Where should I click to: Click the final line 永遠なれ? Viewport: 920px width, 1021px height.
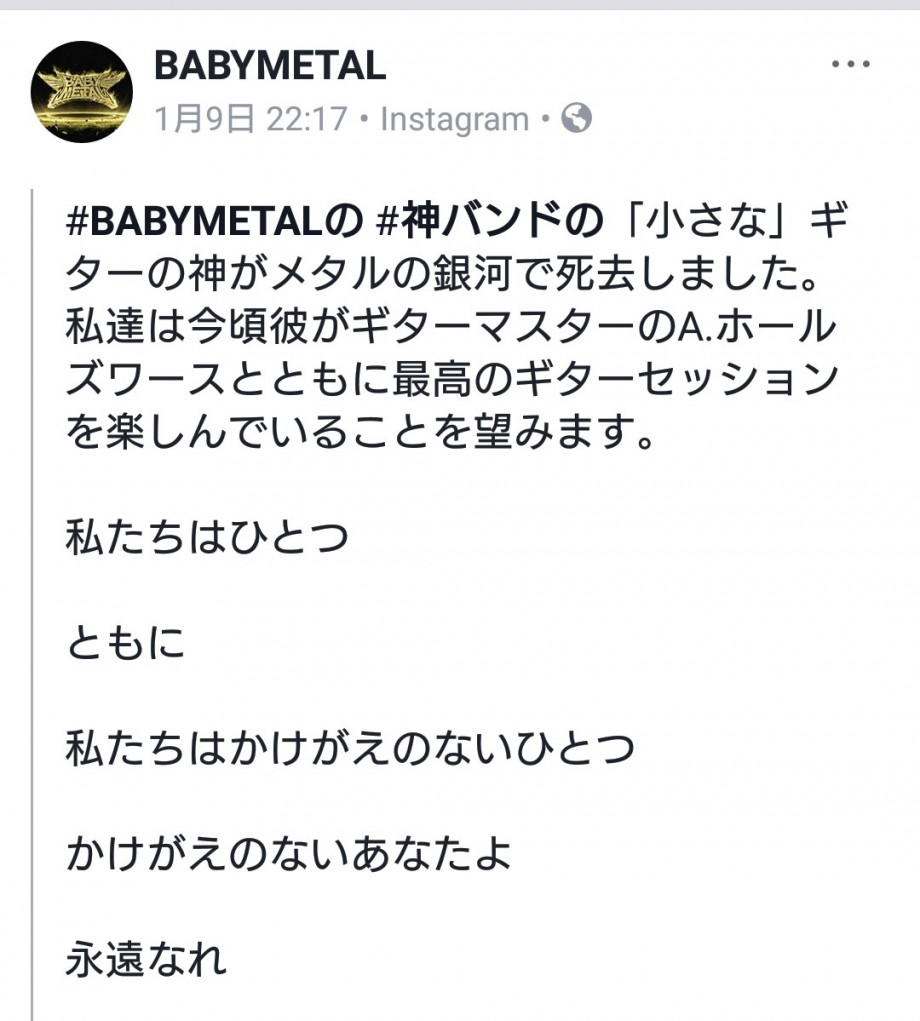[146, 959]
